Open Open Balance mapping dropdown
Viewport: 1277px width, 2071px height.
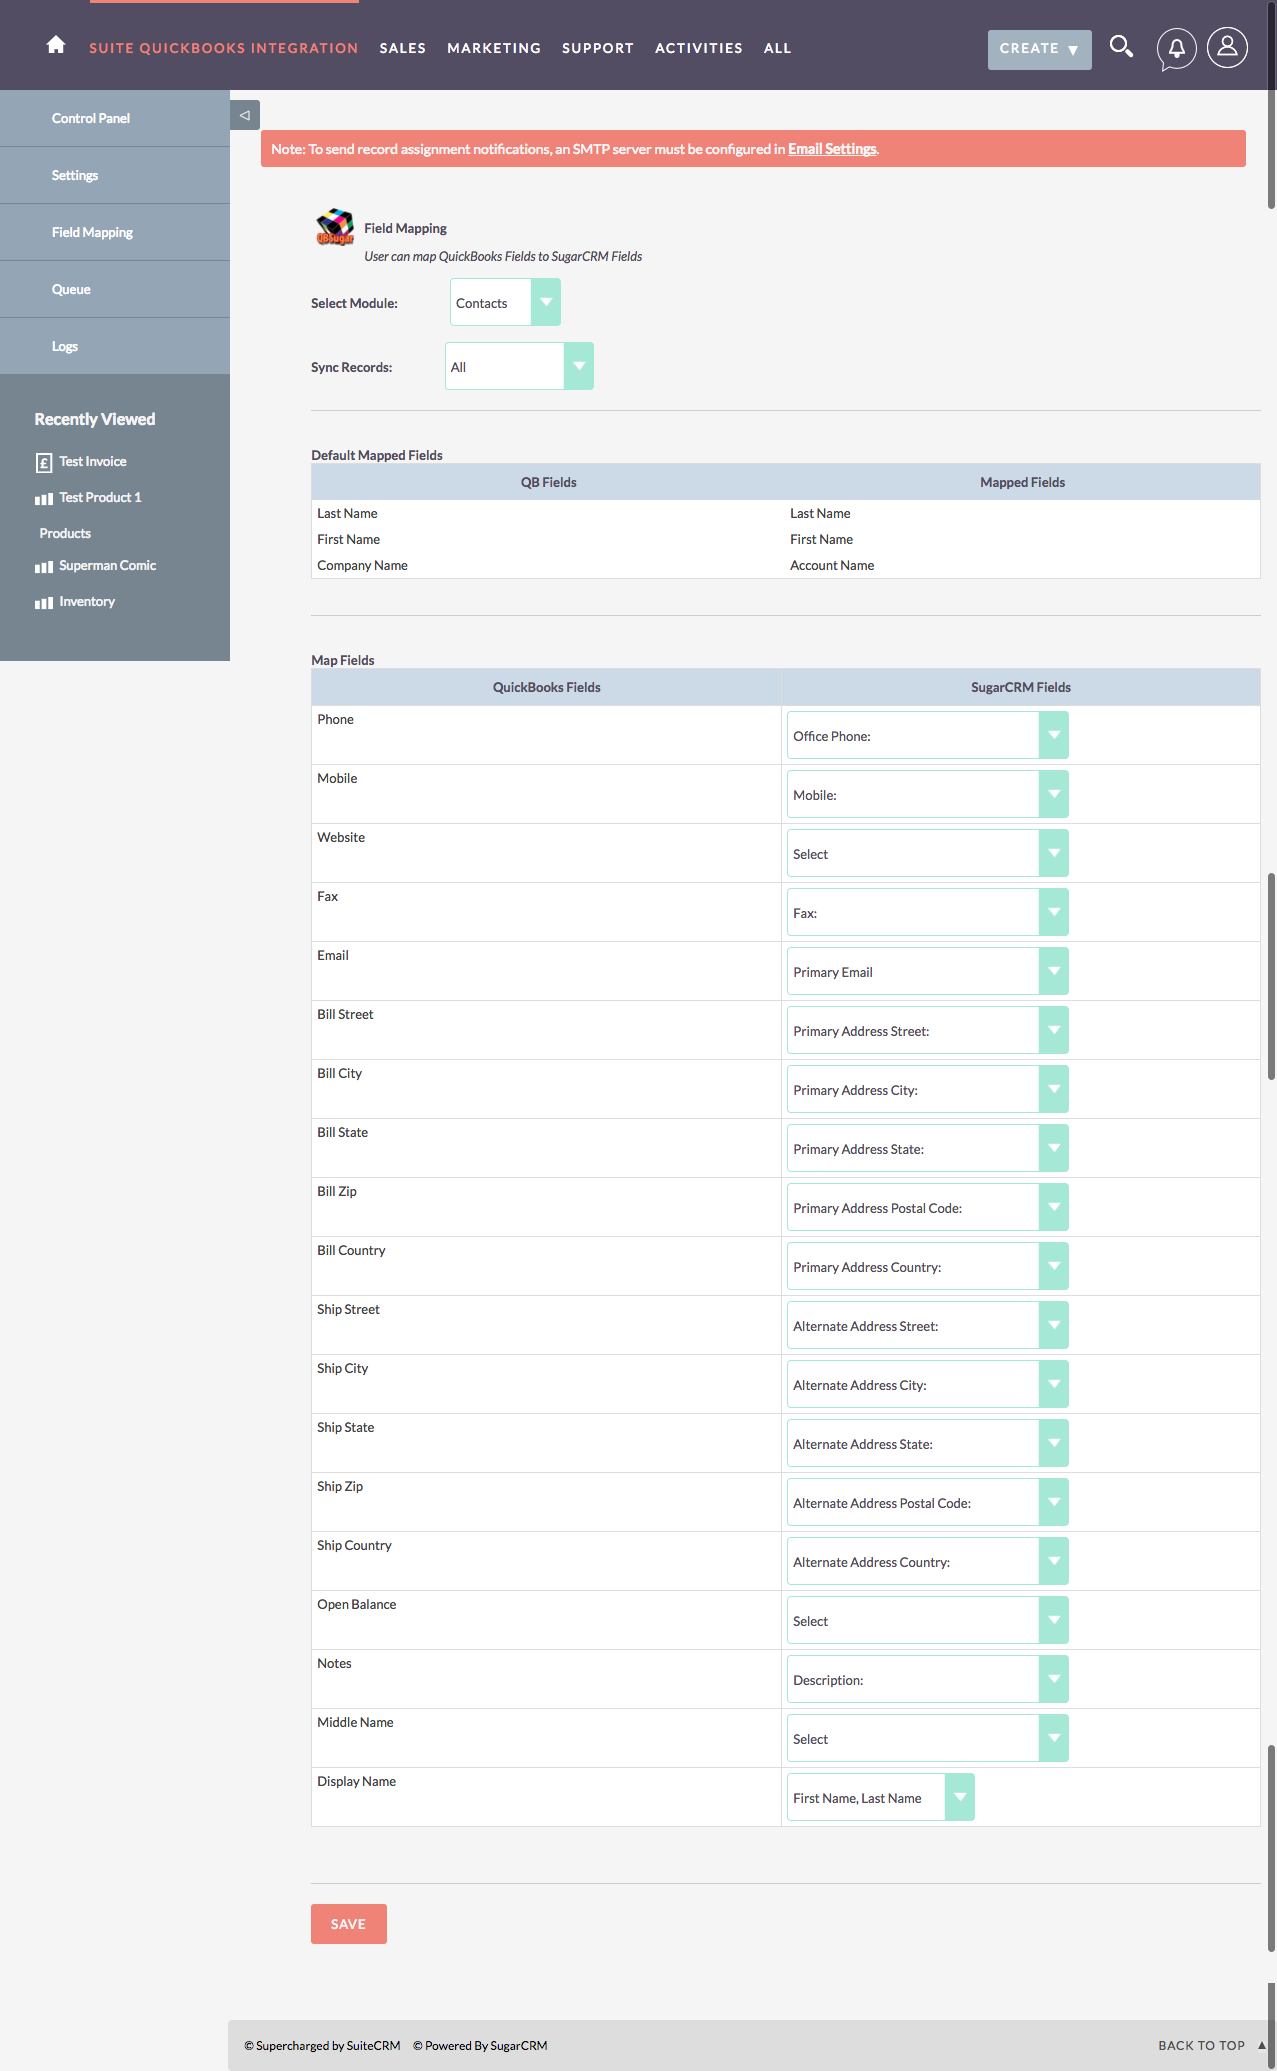coord(927,1620)
